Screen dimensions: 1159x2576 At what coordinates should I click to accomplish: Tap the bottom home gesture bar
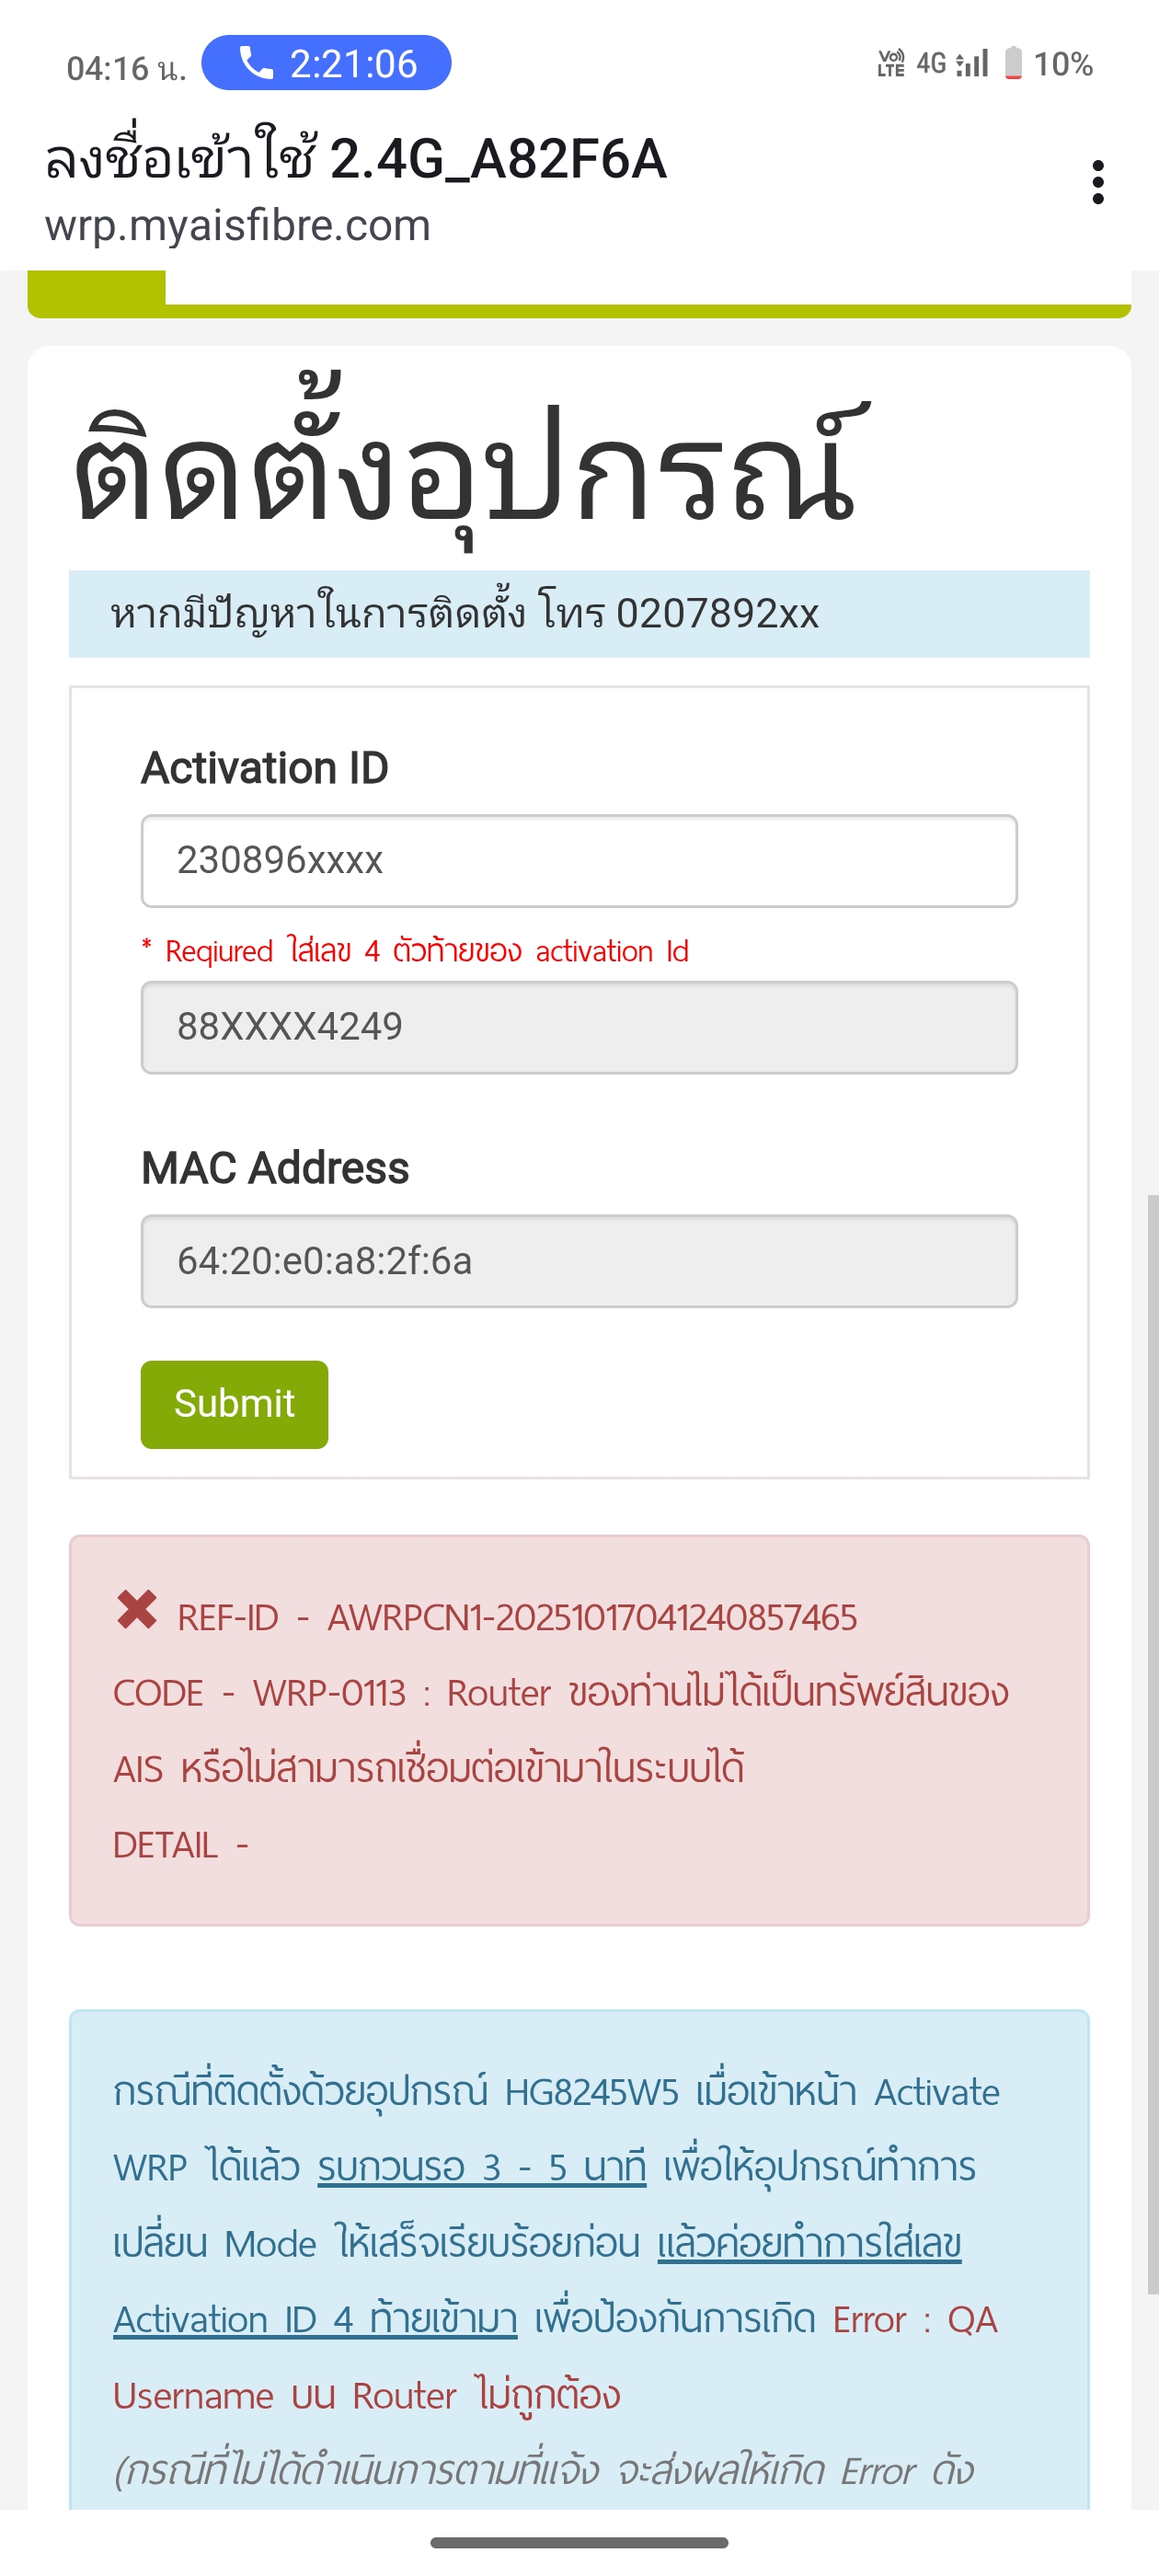(579, 2542)
